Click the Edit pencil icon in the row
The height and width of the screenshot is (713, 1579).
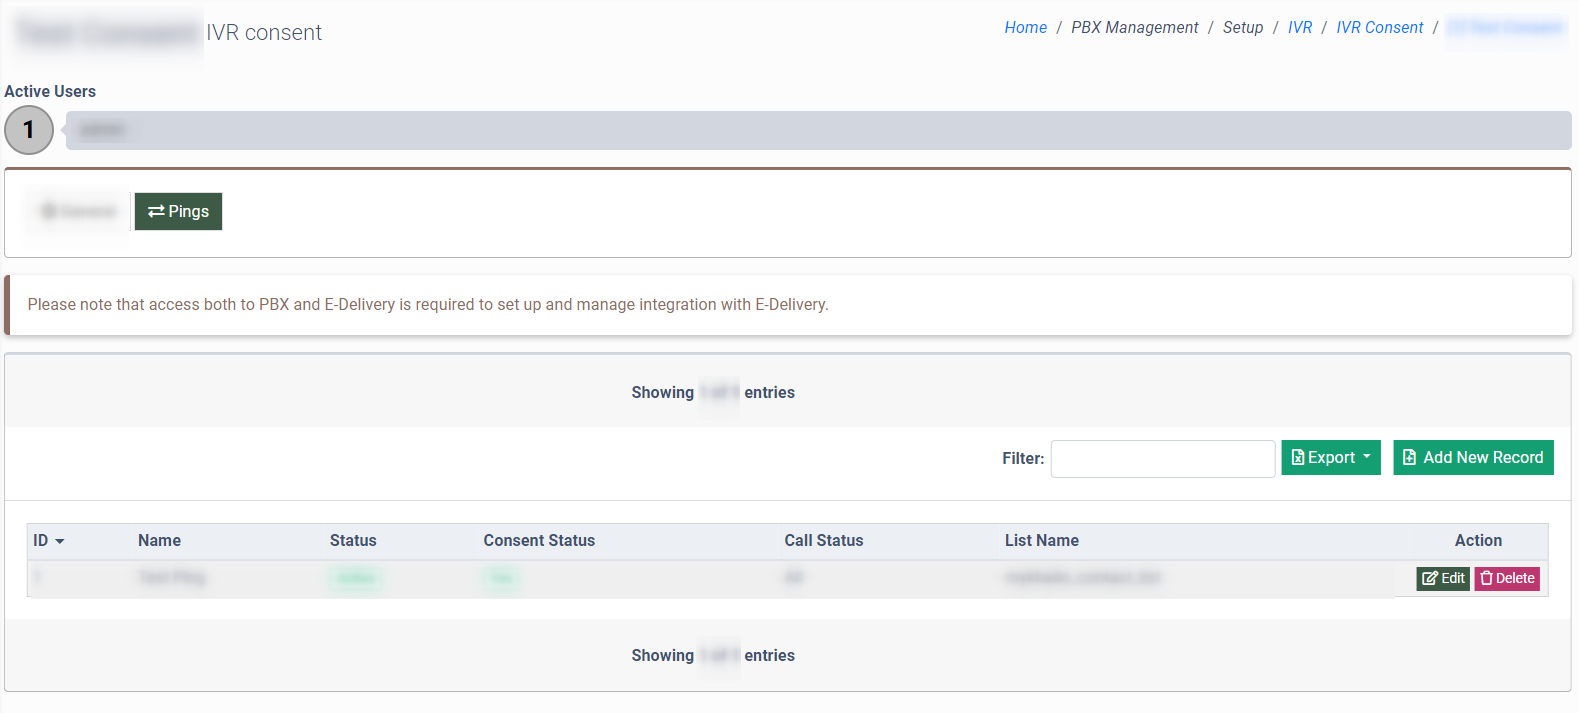pos(1431,578)
